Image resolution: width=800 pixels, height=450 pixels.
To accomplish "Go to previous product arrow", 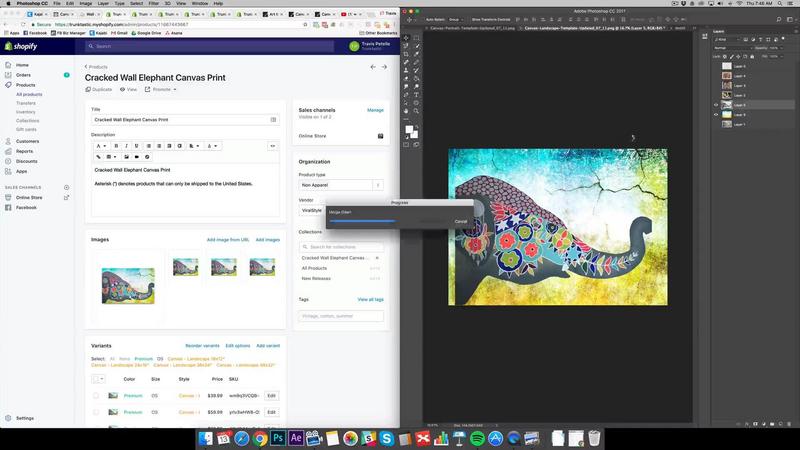I will pyautogui.click(x=373, y=67).
